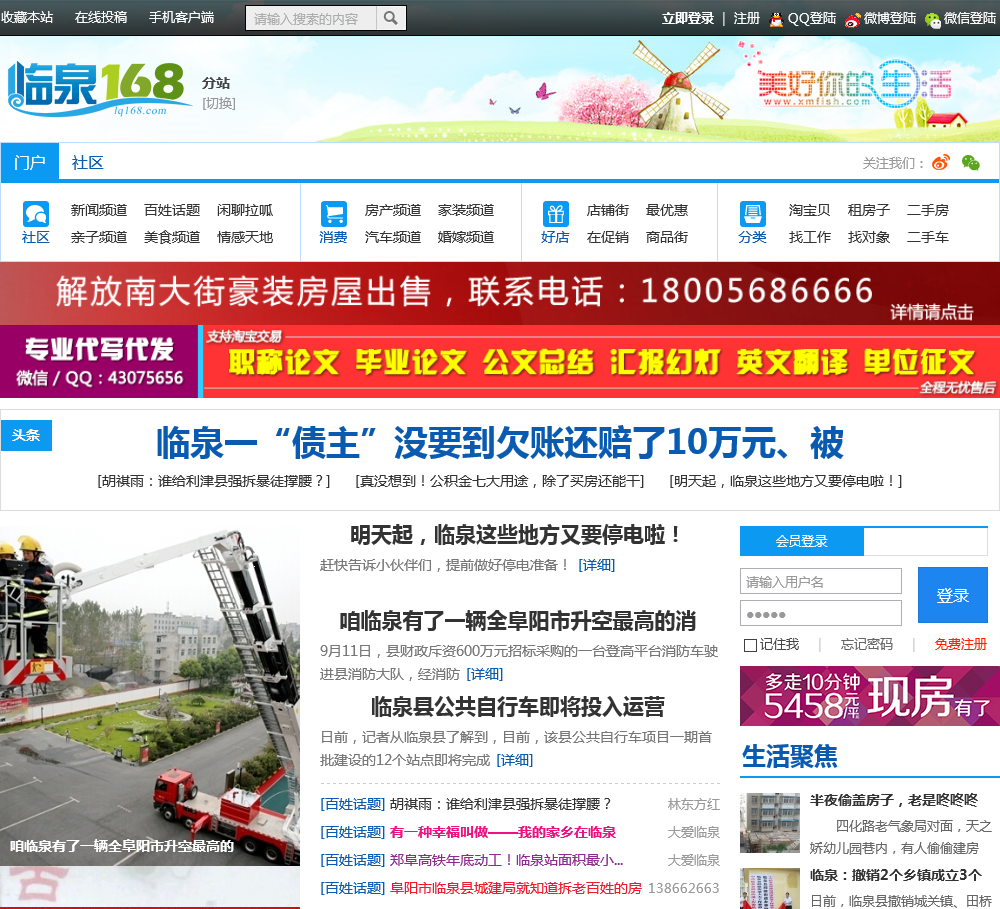This screenshot has height=909, width=1000.
Task: Click 注册 link in top bar
Action: point(746,18)
